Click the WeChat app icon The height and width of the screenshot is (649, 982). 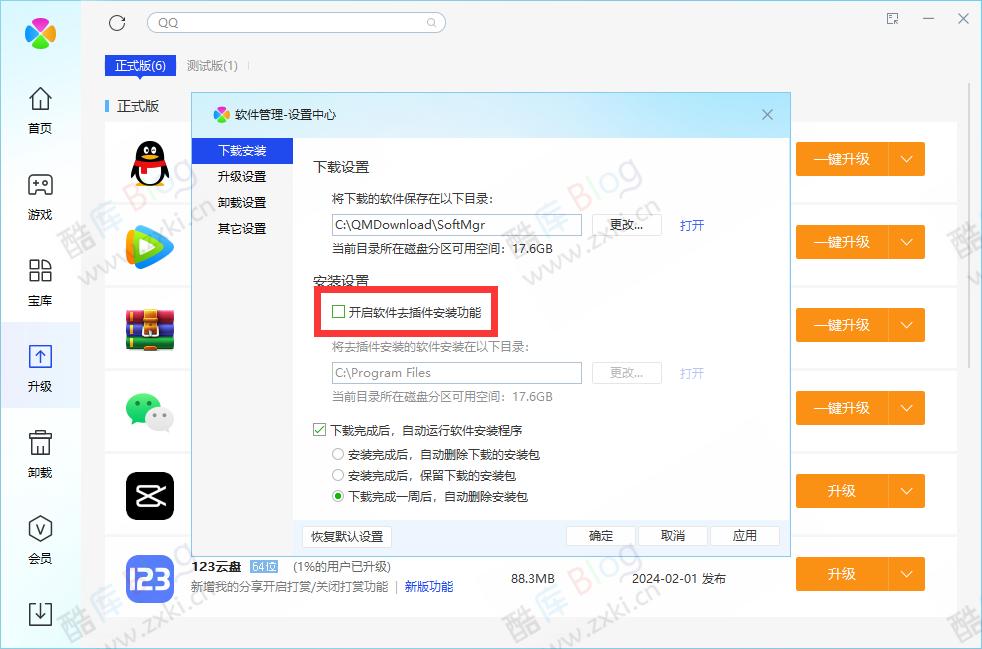pos(148,413)
